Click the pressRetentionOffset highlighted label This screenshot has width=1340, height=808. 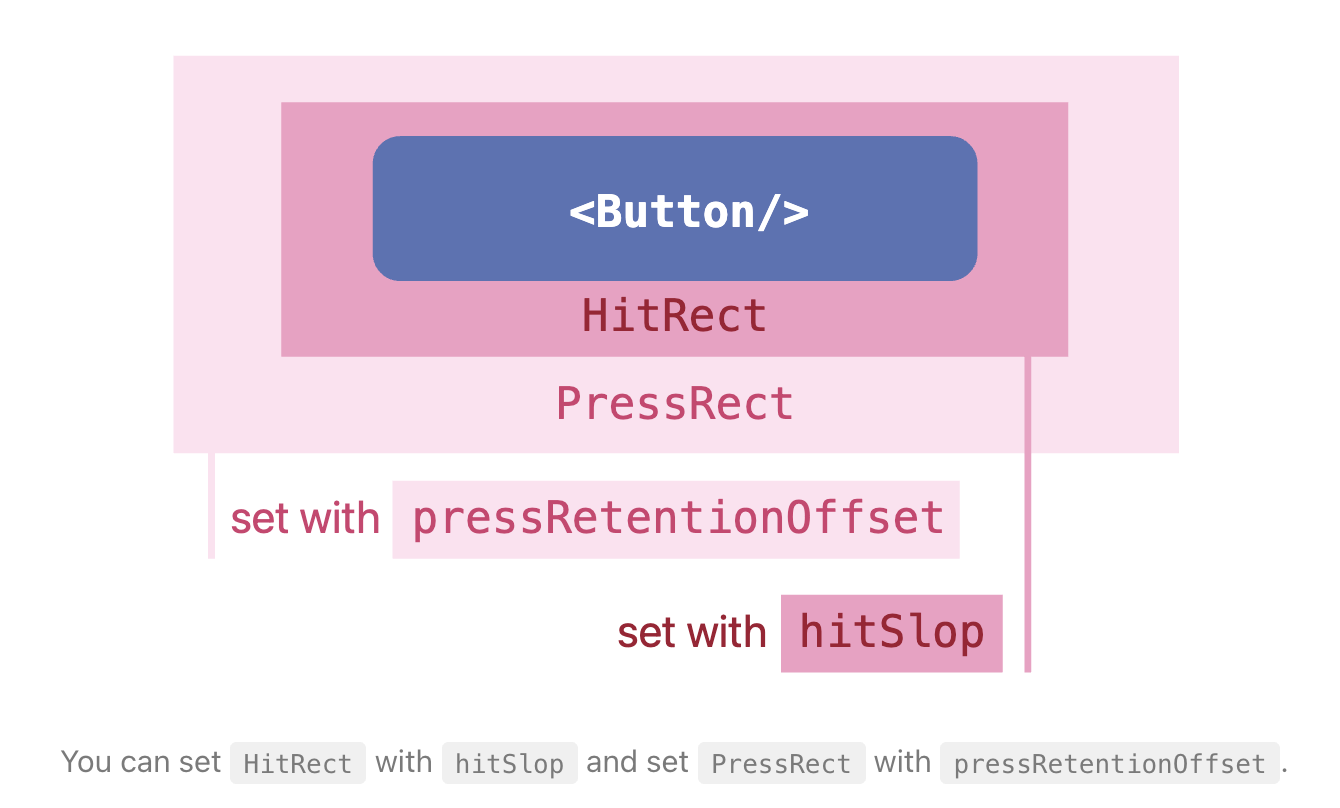pyautogui.click(x=676, y=519)
